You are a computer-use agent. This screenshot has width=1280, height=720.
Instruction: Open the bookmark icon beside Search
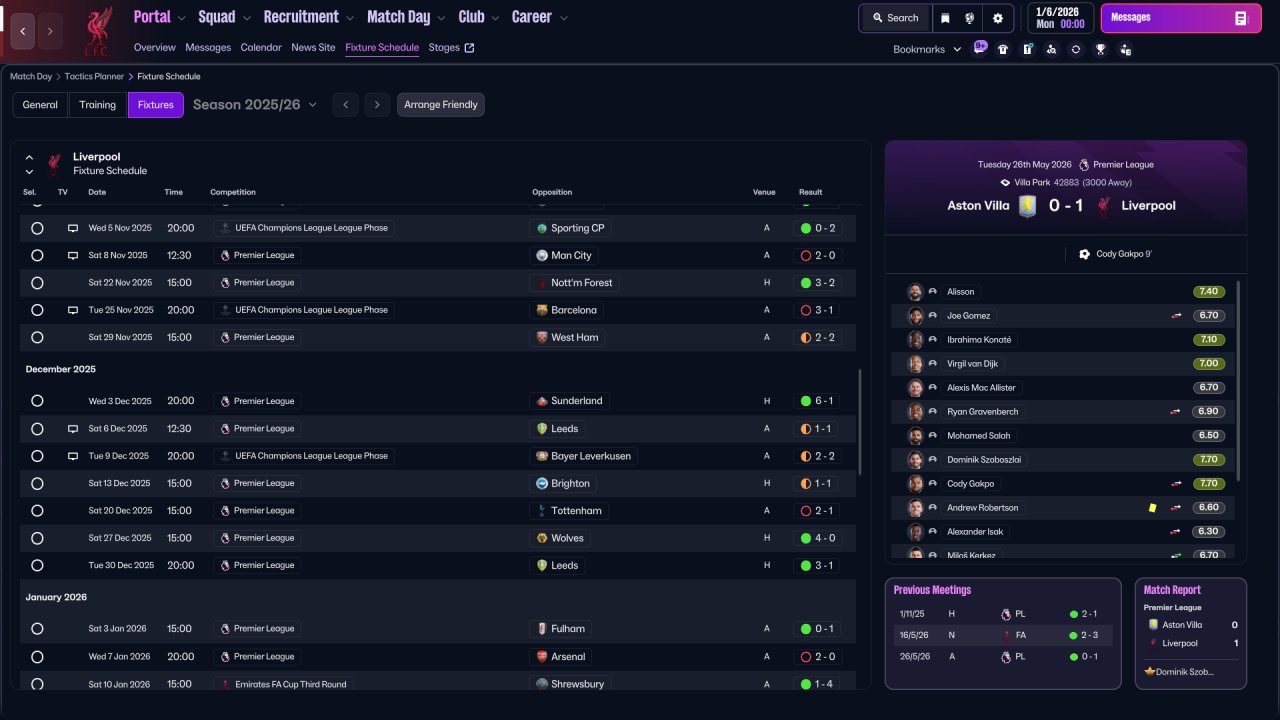(x=946, y=18)
